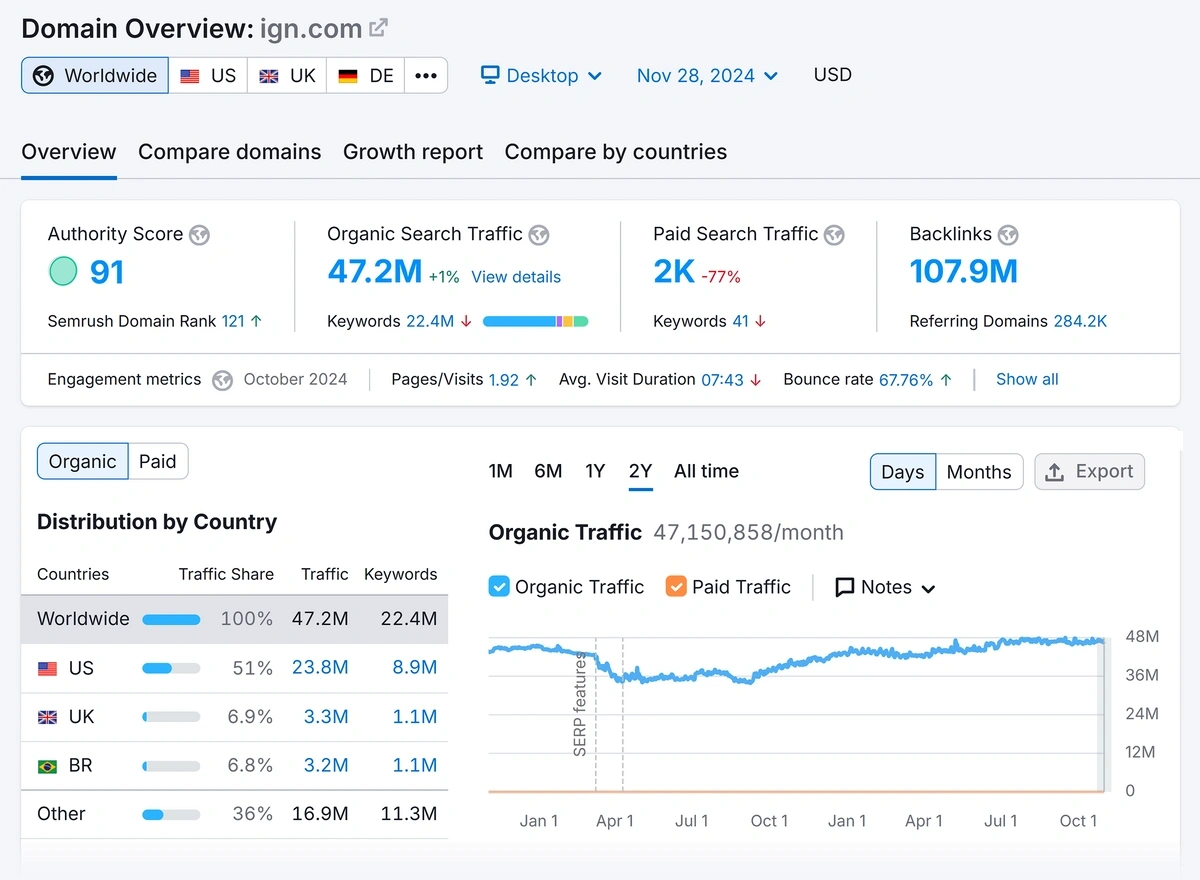Viewport: 1200px width, 880px height.
Task: Select the All time range
Action: (706, 471)
